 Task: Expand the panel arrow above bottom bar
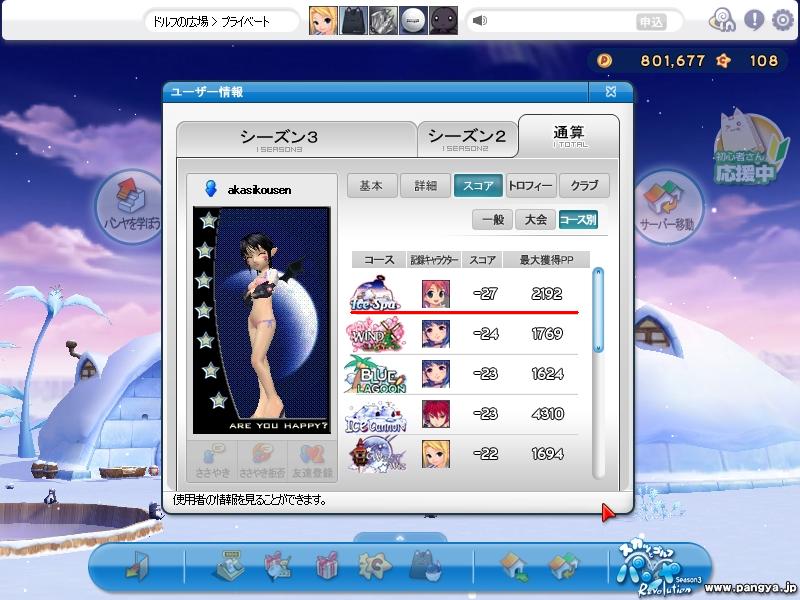point(400,538)
